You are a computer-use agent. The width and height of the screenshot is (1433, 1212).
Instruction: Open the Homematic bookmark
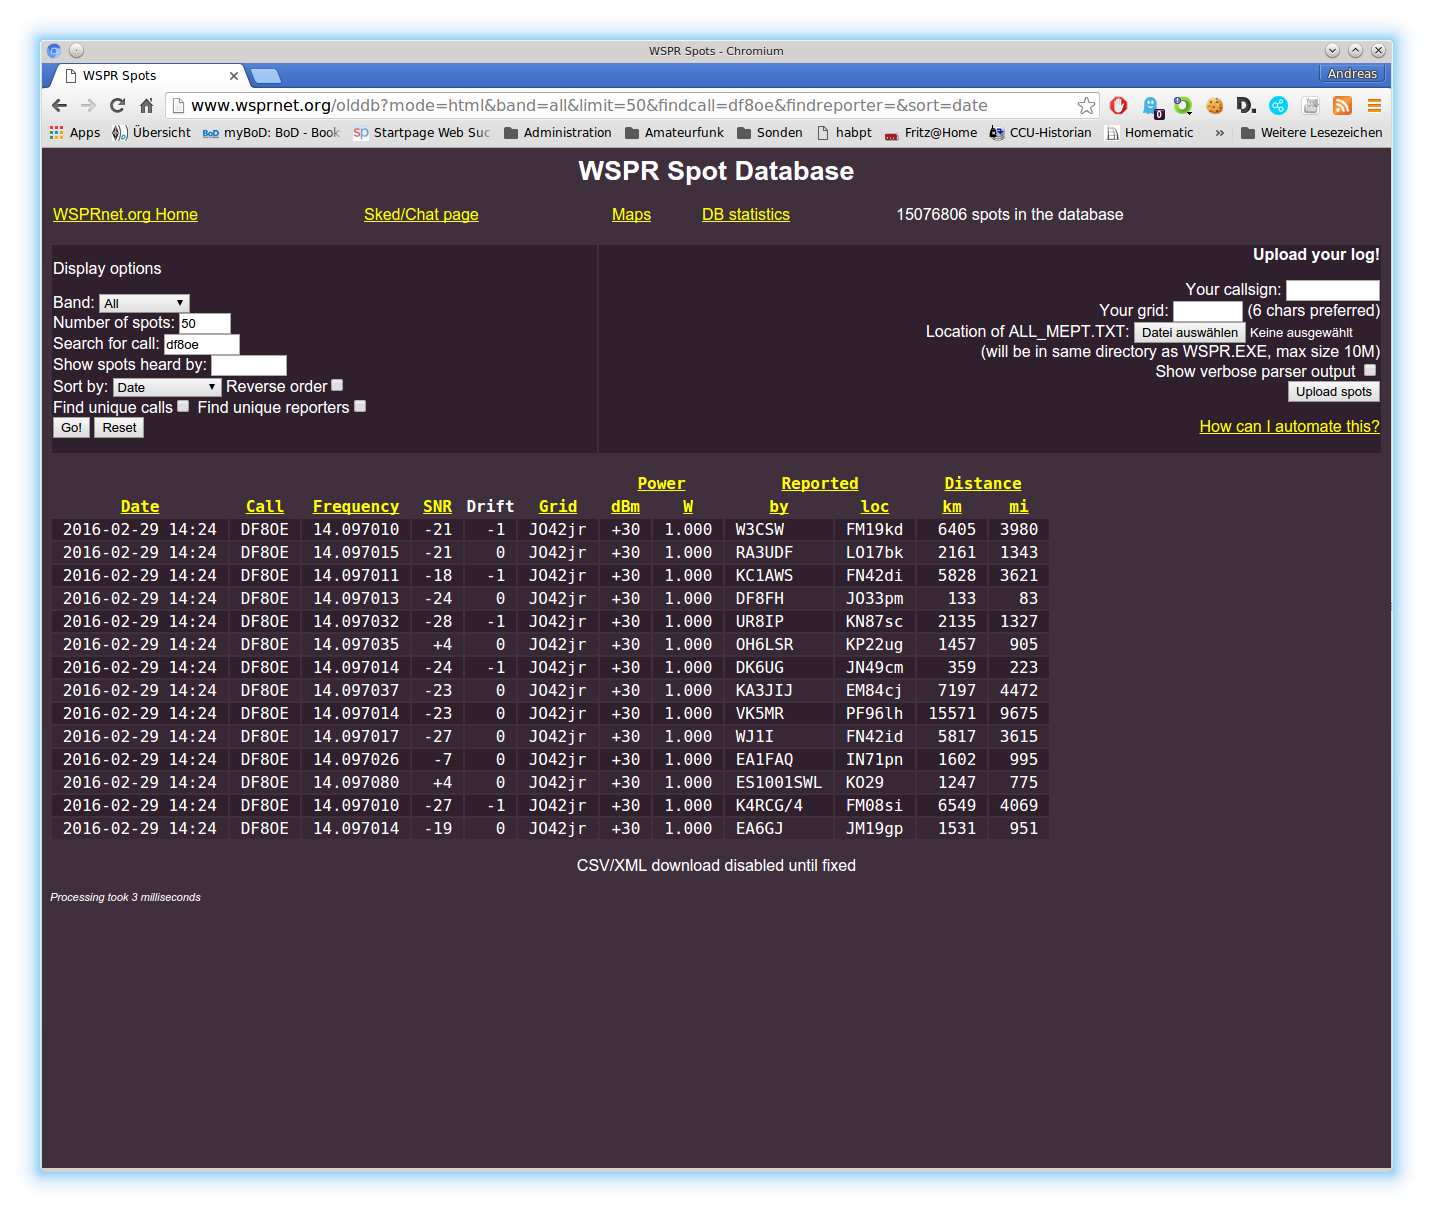point(1150,133)
